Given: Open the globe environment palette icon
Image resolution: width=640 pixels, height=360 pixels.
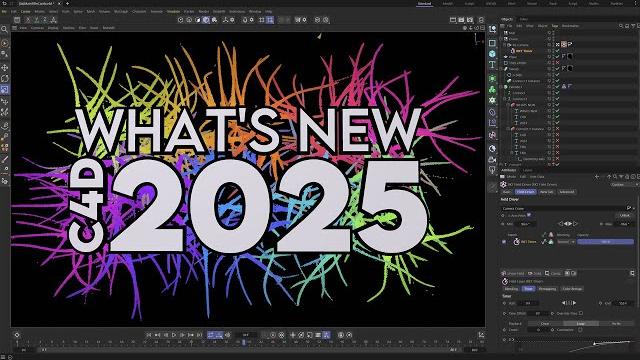Looking at the screenshot, I should point(492,148).
